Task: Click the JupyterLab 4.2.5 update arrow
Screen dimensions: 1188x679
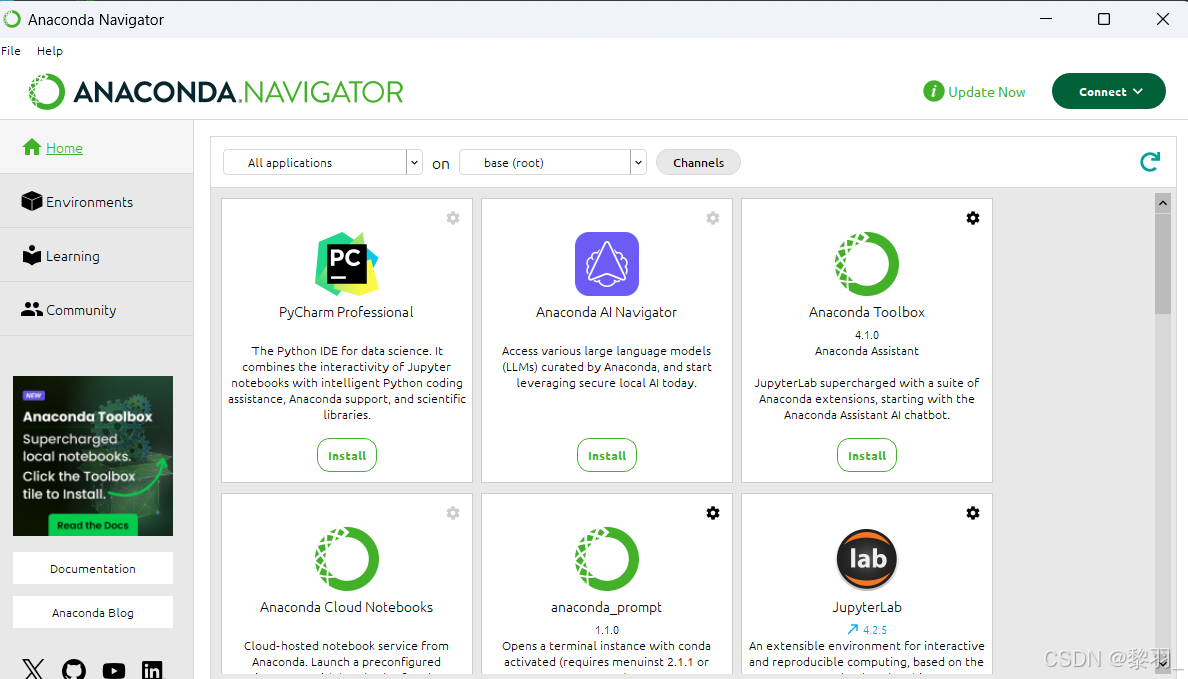Action: click(852, 630)
